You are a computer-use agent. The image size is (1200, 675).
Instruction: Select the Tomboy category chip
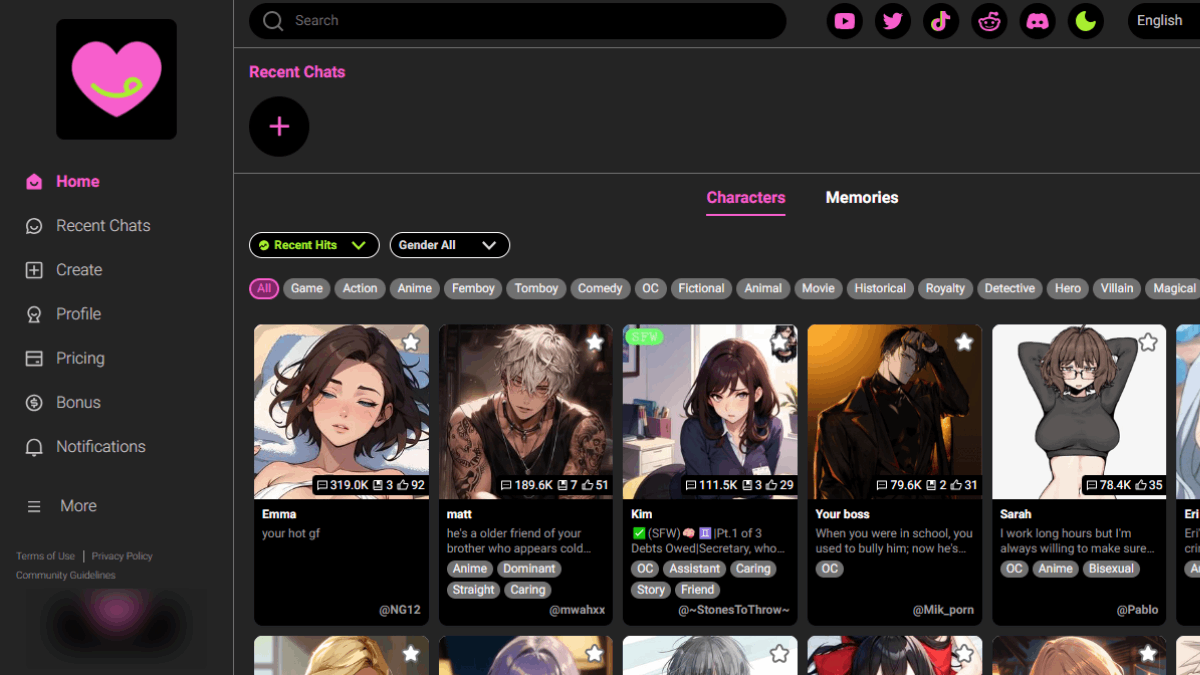point(536,288)
